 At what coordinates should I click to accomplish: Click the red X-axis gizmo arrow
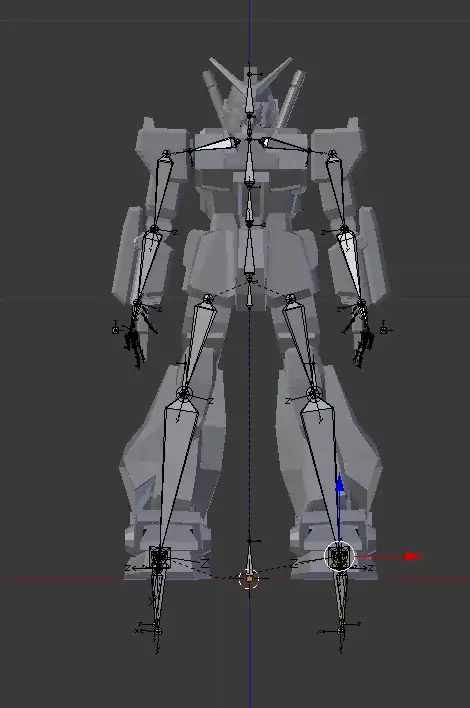tap(413, 556)
